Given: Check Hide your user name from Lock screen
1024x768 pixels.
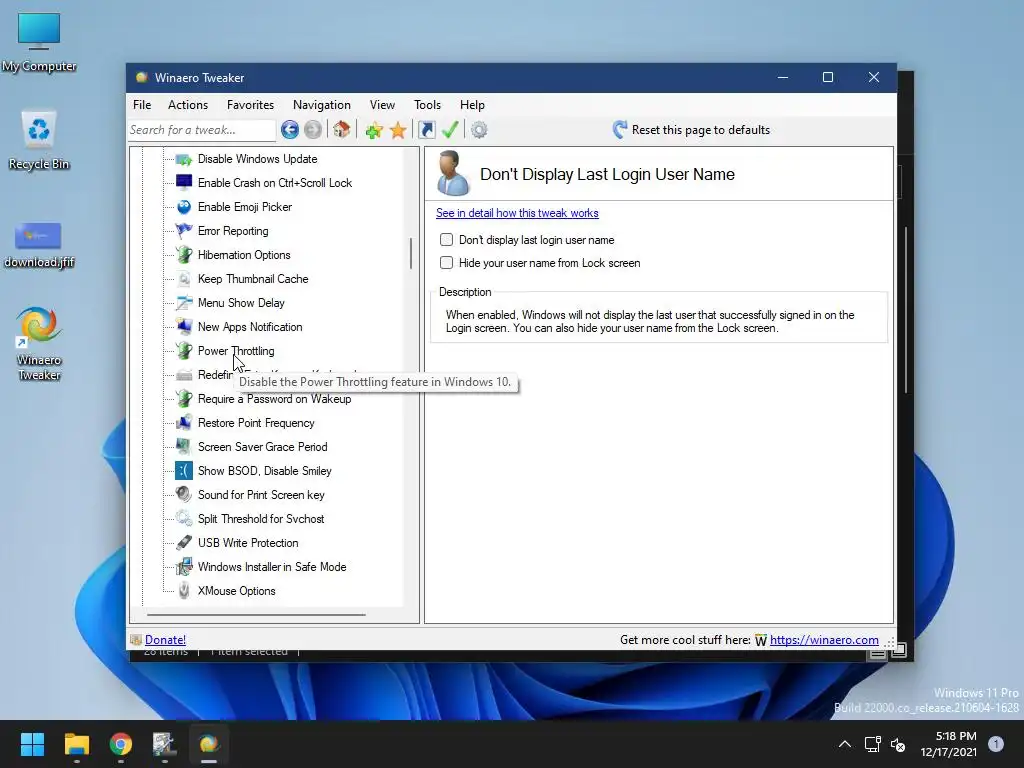Looking at the screenshot, I should pyautogui.click(x=446, y=263).
